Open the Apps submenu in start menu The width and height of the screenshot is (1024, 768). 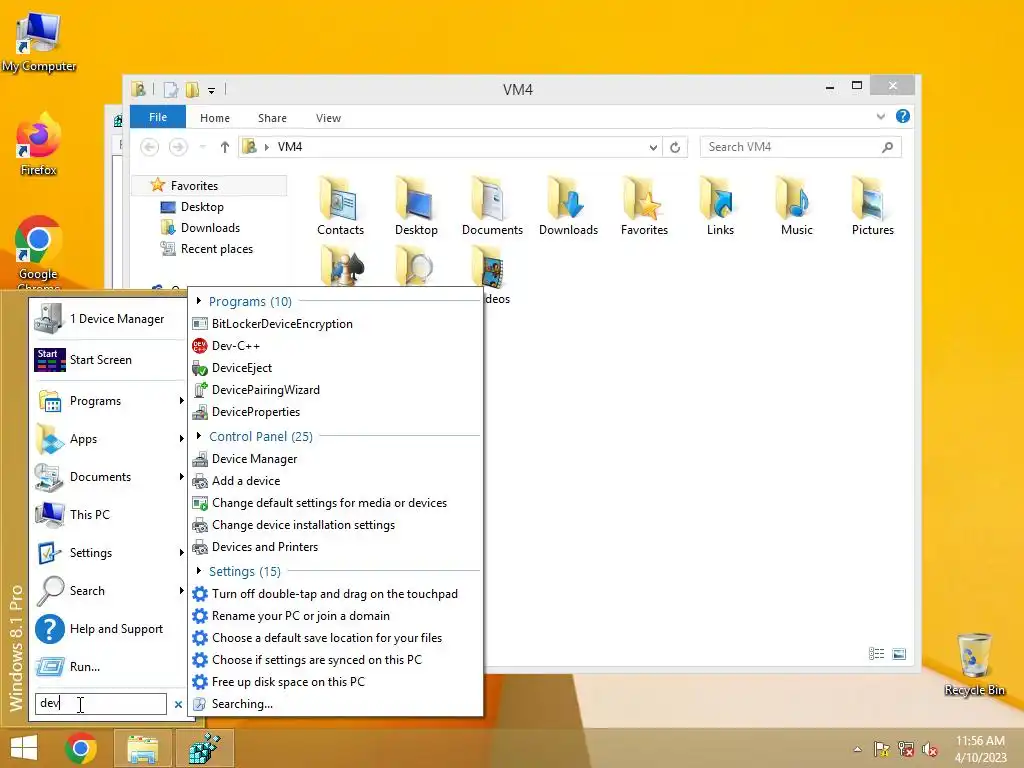coord(108,439)
